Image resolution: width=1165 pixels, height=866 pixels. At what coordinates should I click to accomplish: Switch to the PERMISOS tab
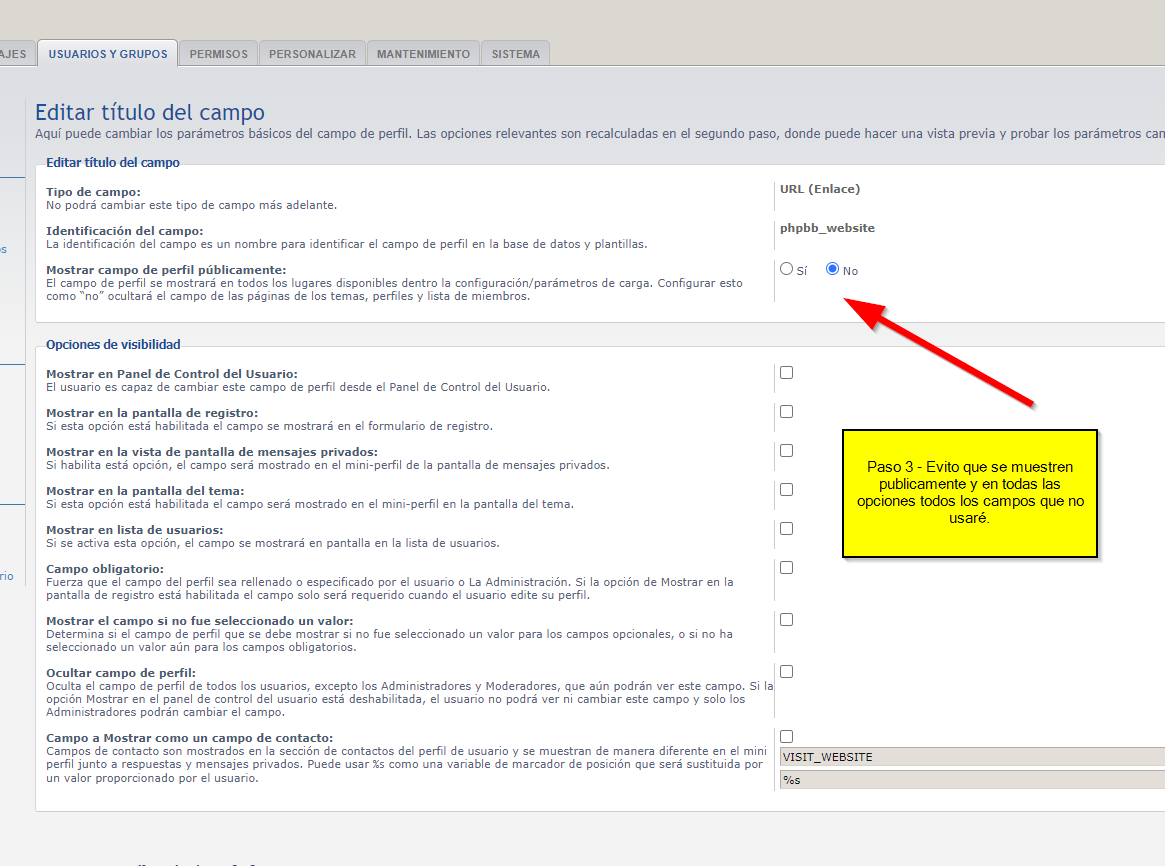click(218, 54)
